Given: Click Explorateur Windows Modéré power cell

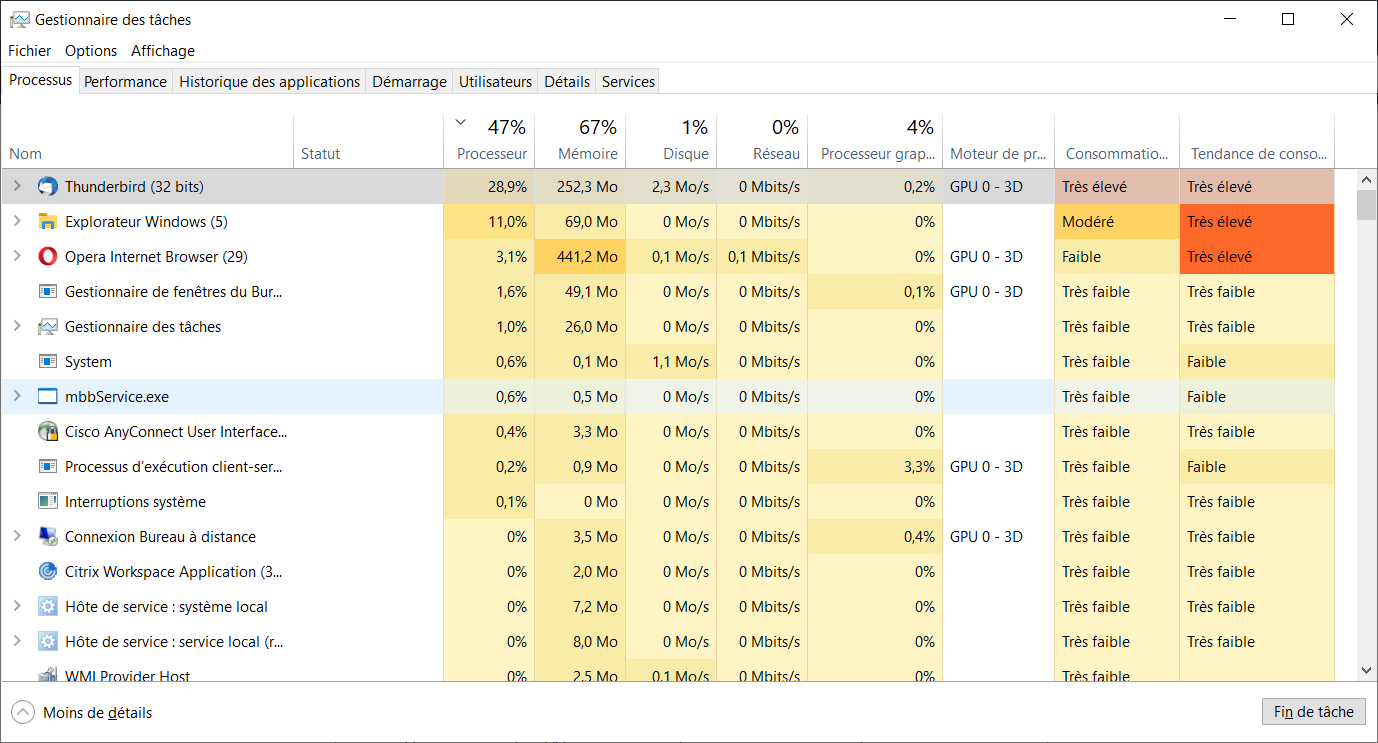Looking at the screenshot, I should [x=1117, y=222].
